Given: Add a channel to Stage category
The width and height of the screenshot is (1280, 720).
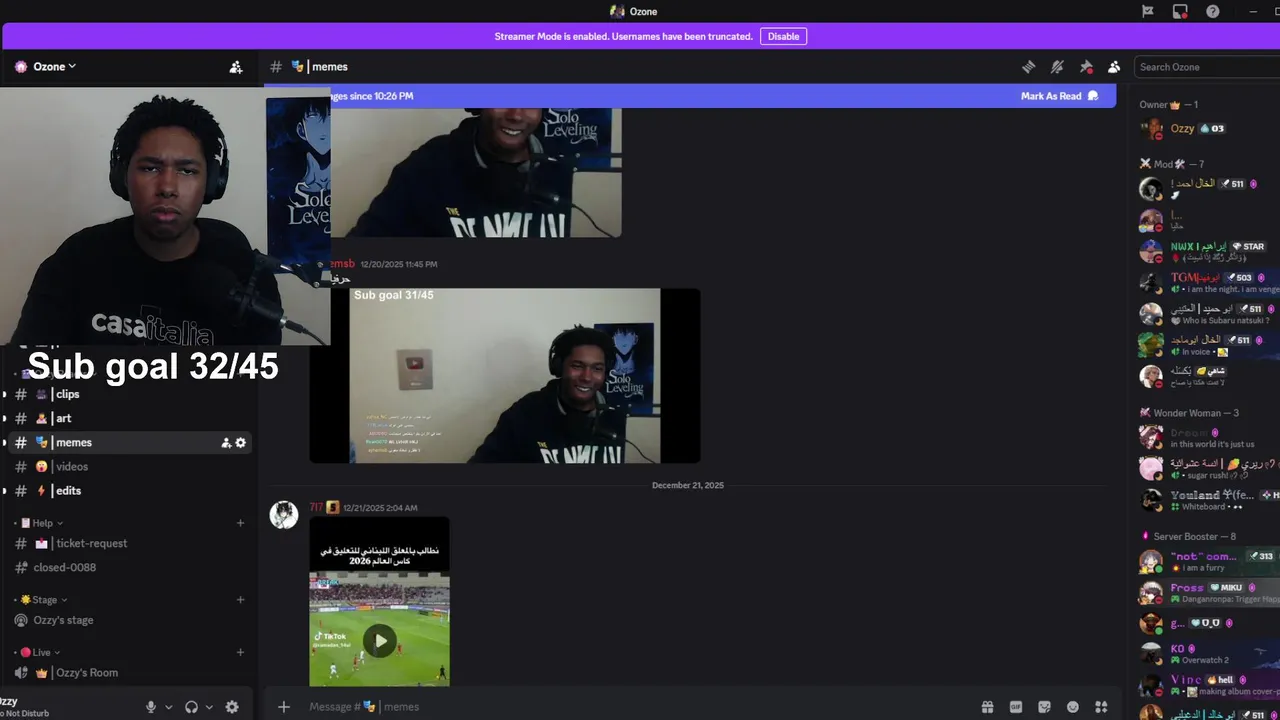Looking at the screenshot, I should click(x=240, y=600).
